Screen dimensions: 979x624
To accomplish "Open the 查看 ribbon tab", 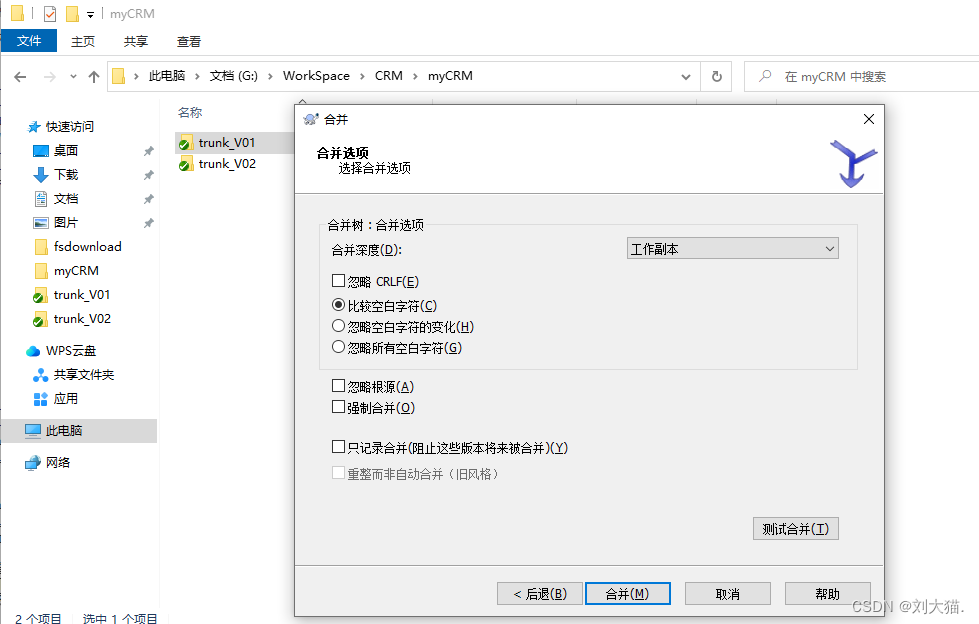I will click(x=189, y=41).
